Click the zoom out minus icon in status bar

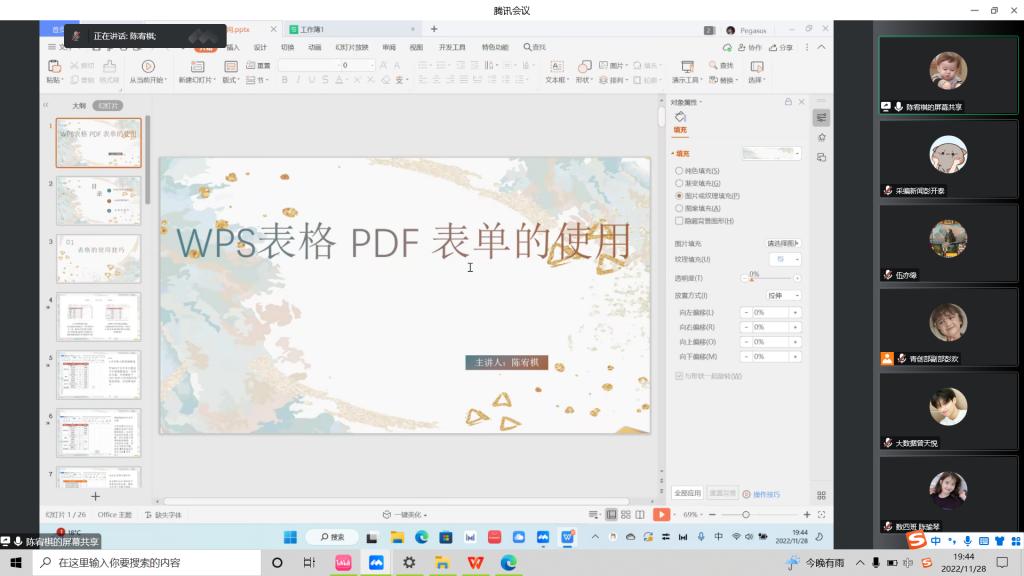pos(712,515)
